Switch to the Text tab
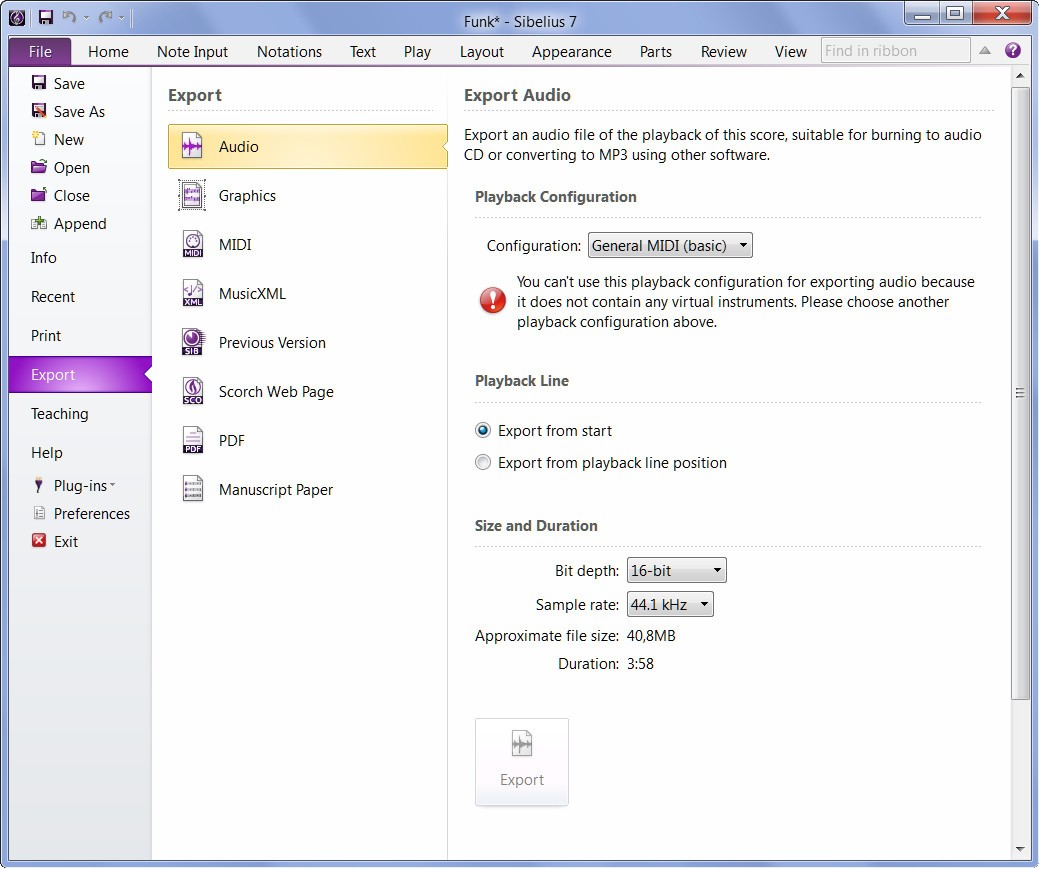Image resolution: width=1040 pixels, height=869 pixels. click(x=363, y=52)
